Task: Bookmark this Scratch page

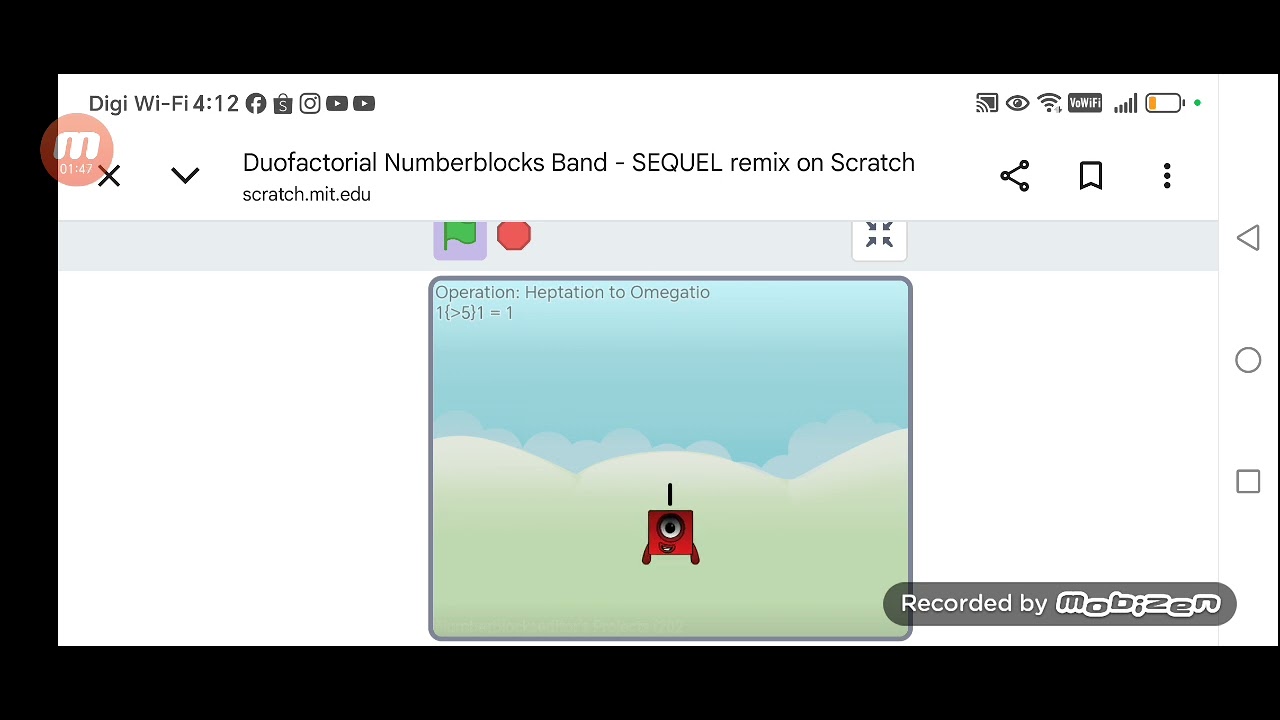Action: click(x=1091, y=176)
